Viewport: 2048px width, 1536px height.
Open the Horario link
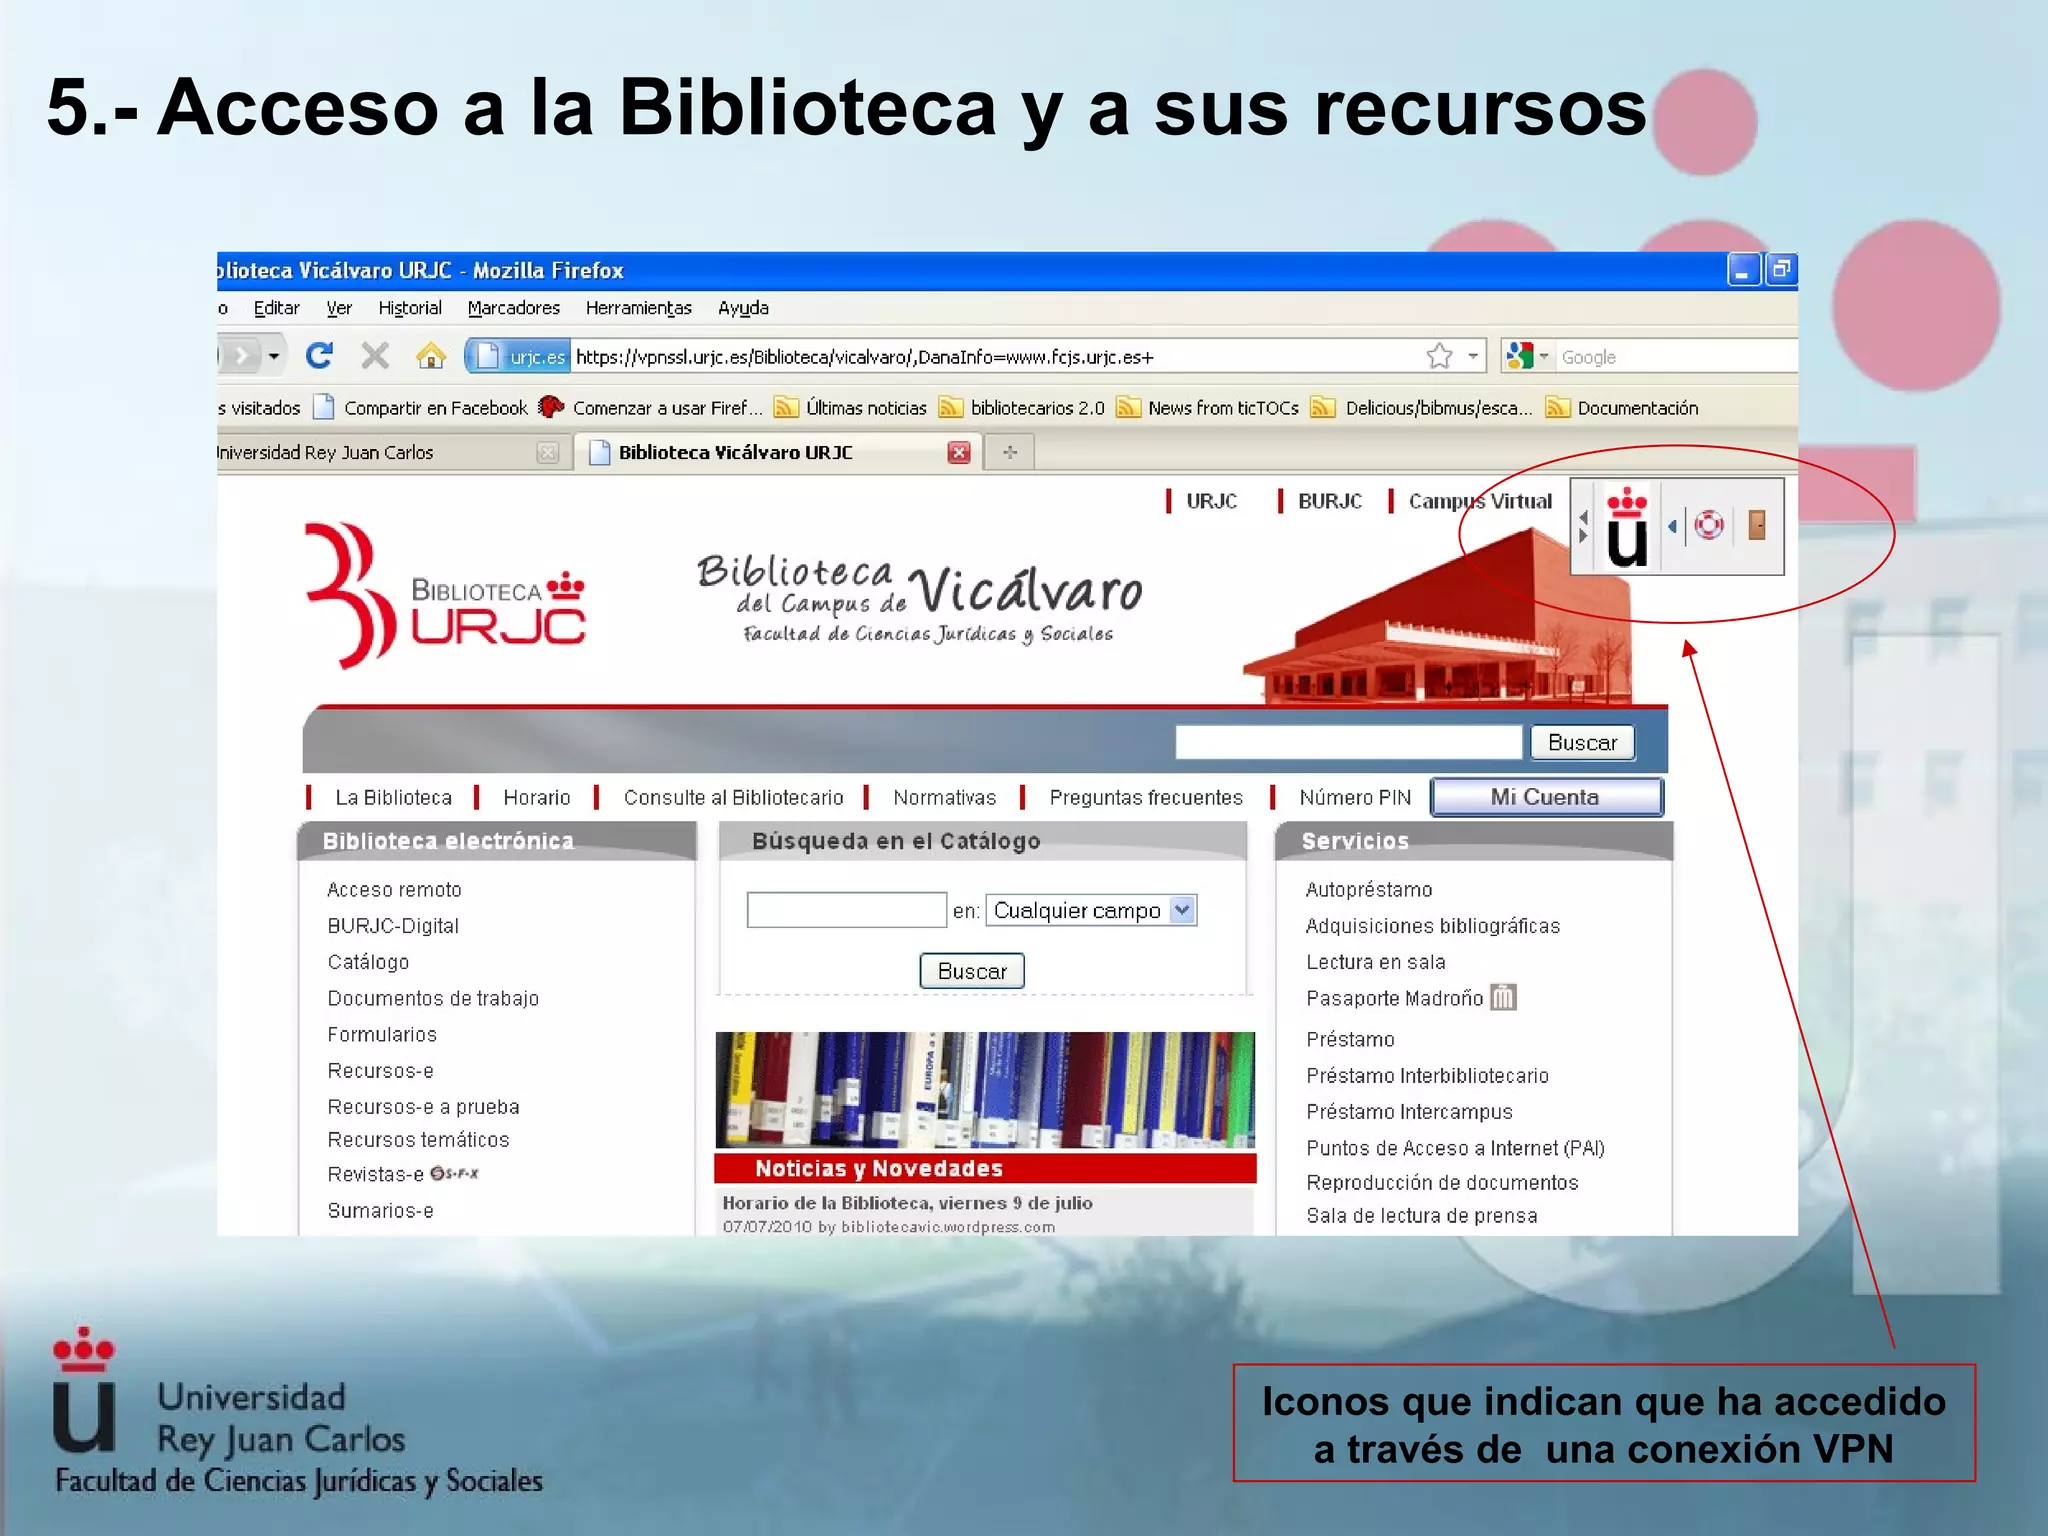point(536,797)
